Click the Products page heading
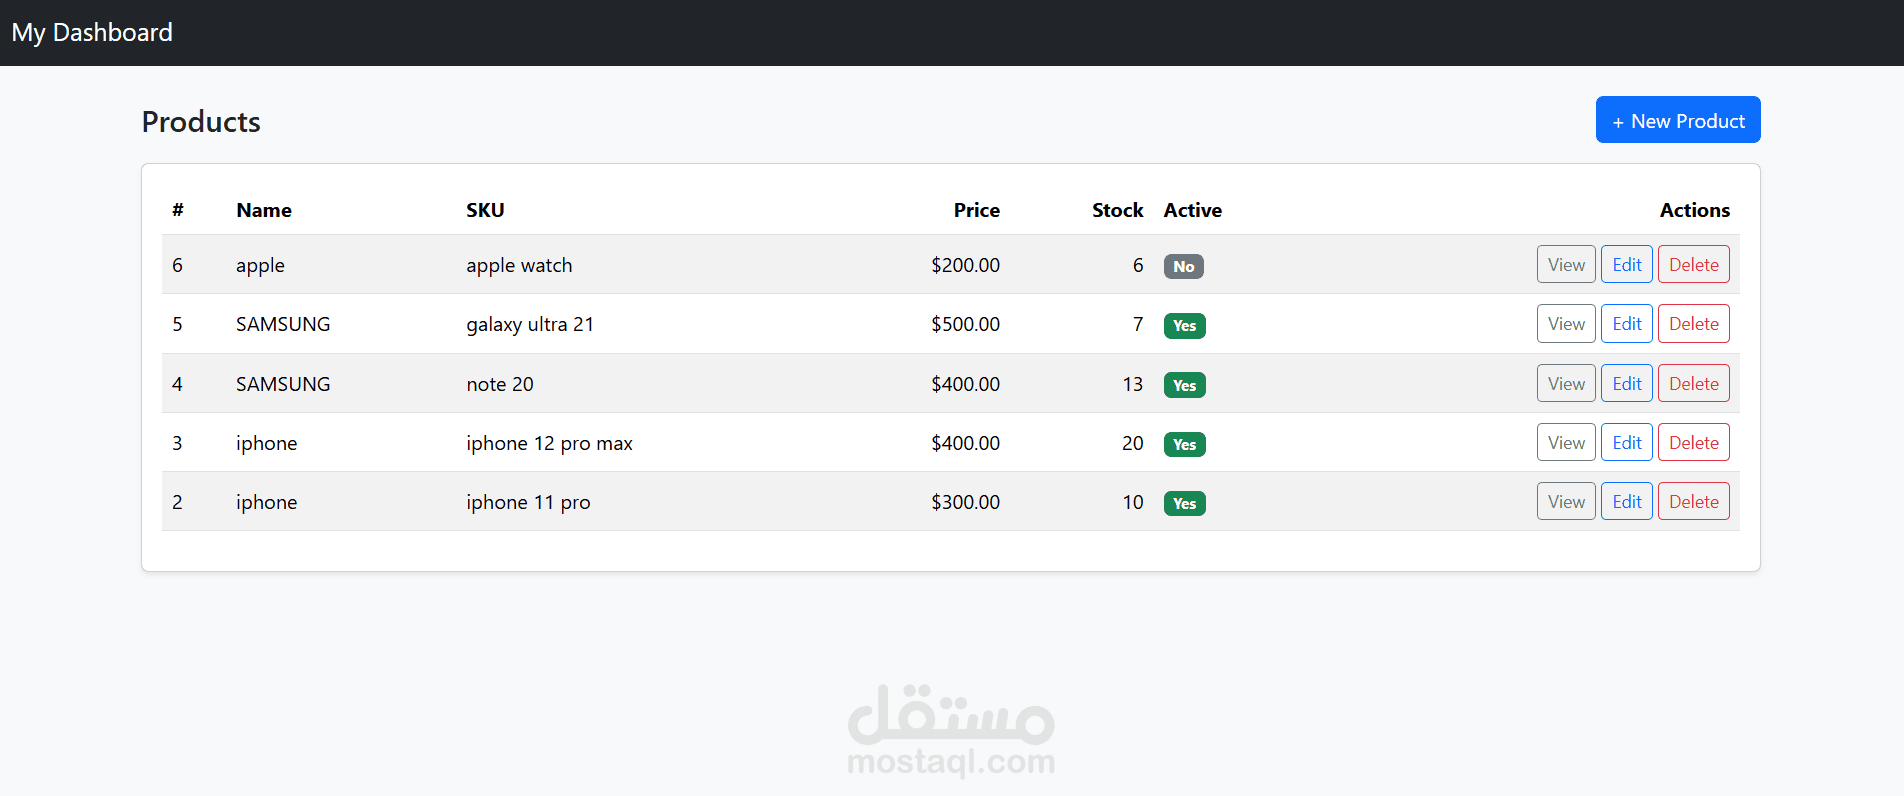1904x796 pixels. pos(201,121)
